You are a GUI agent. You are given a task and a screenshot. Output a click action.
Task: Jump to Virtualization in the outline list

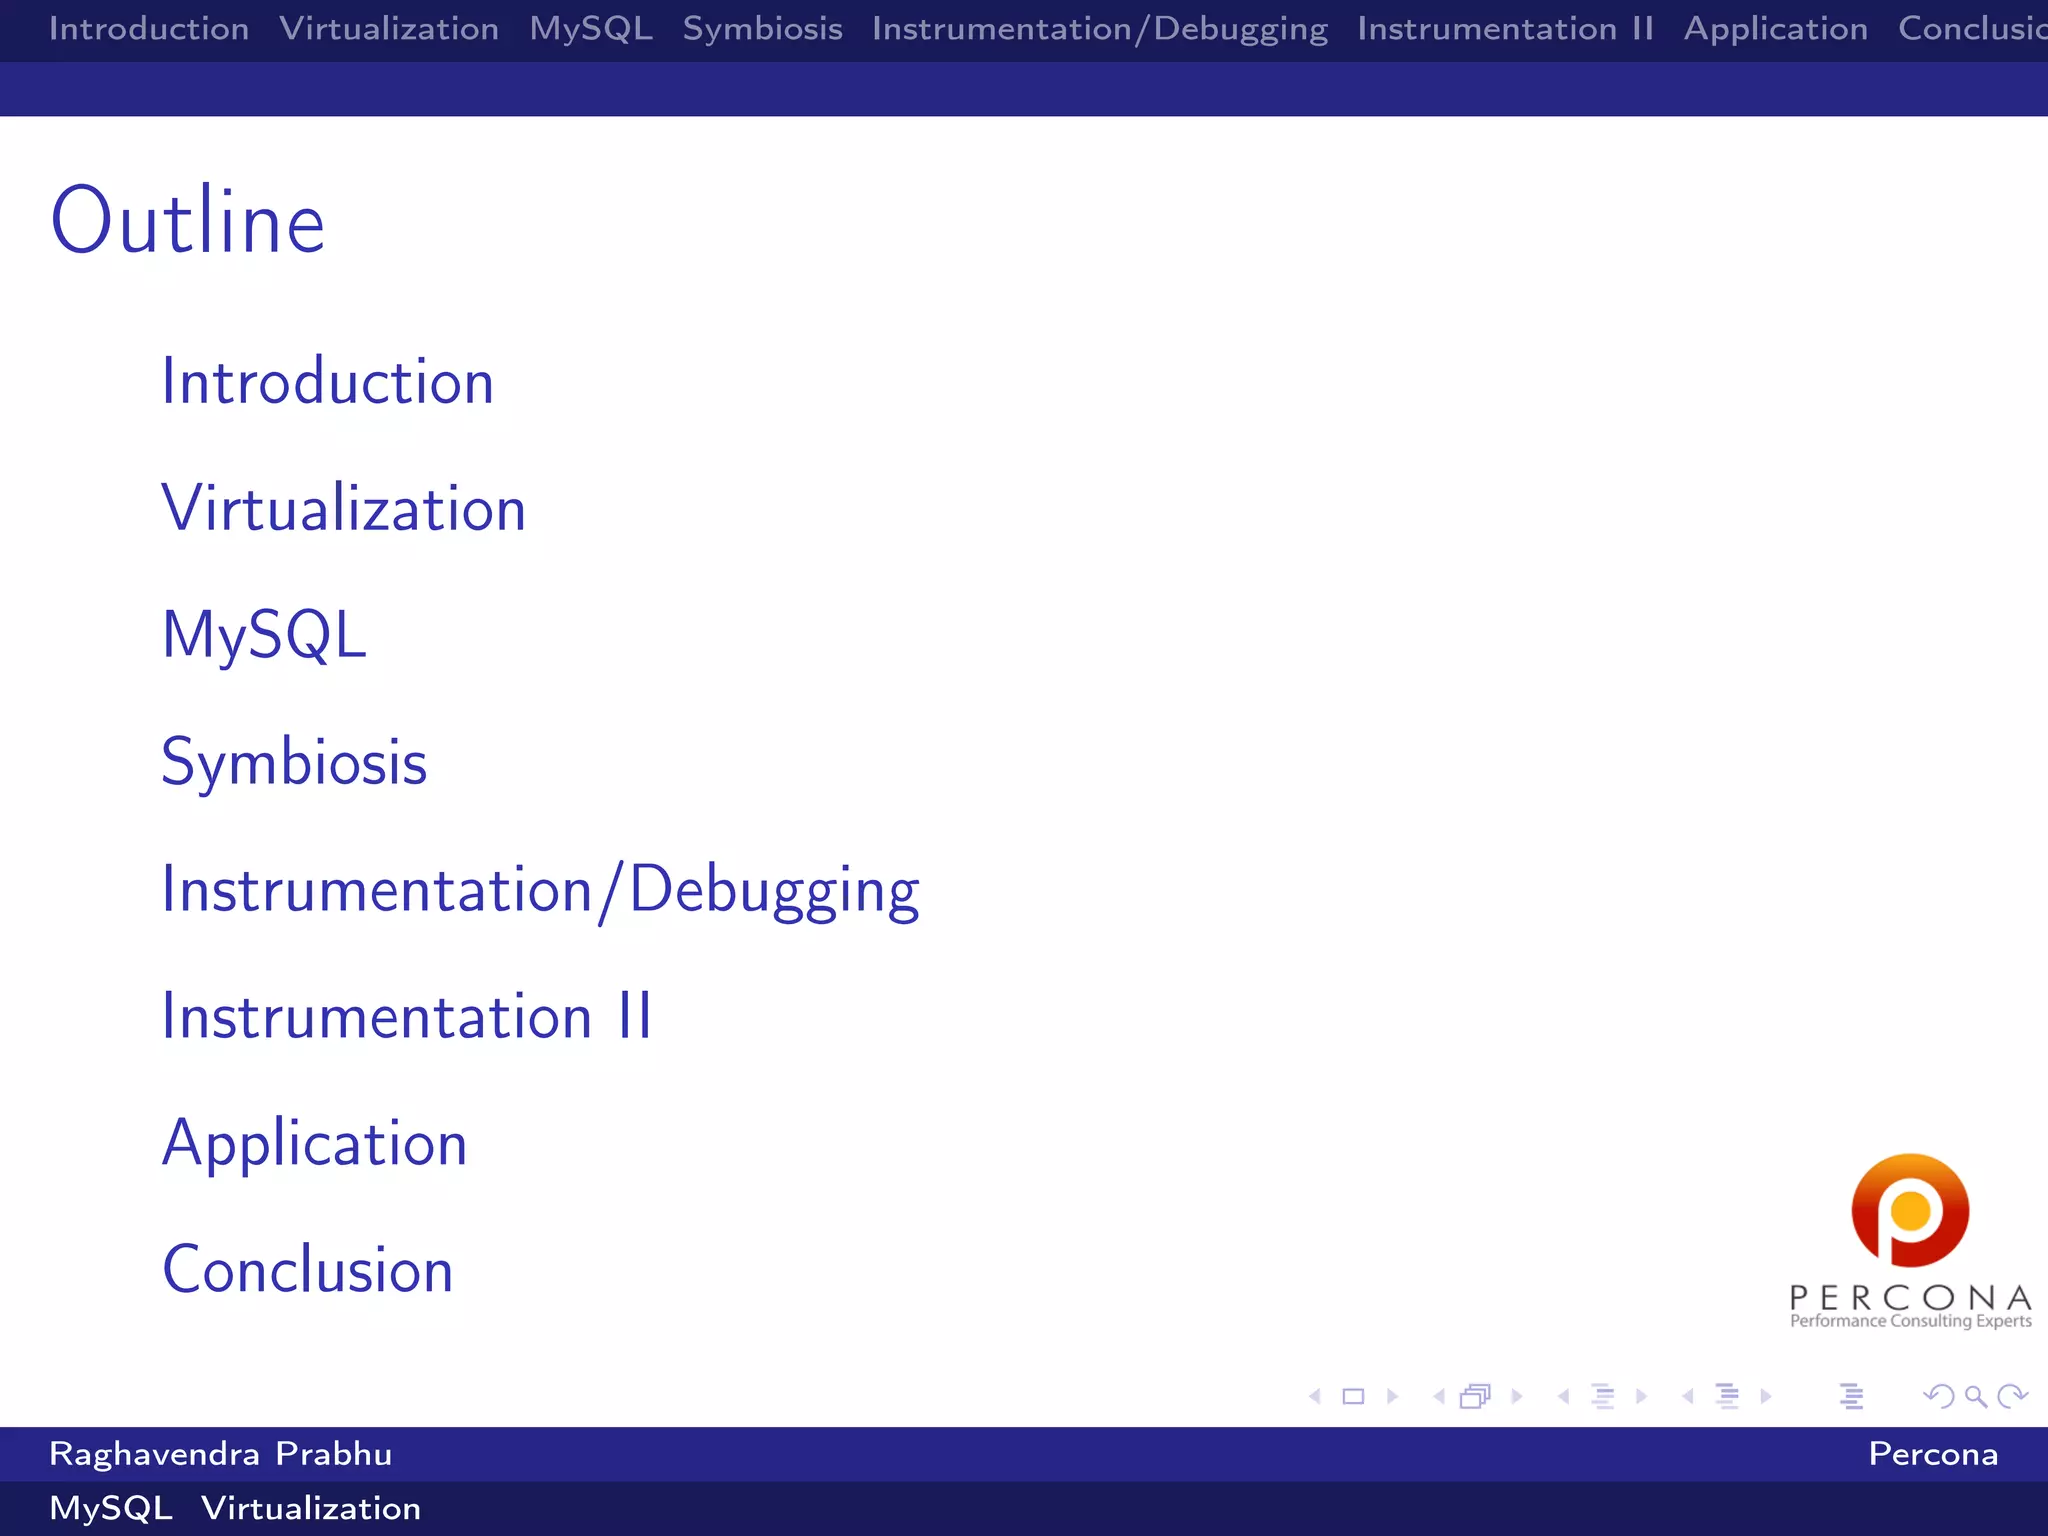click(x=344, y=507)
